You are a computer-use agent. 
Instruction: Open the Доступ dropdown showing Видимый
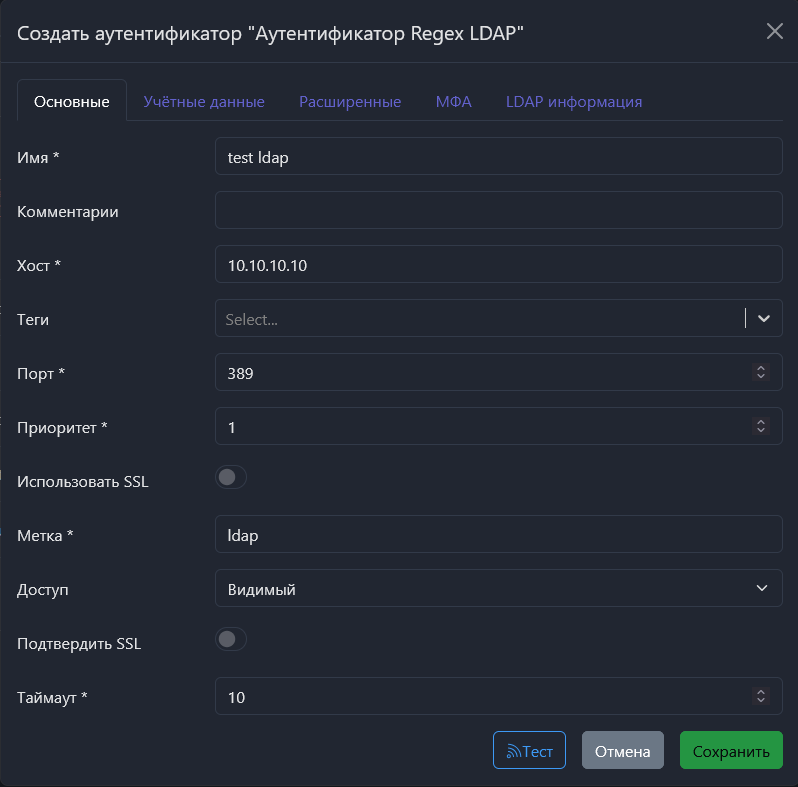point(498,588)
